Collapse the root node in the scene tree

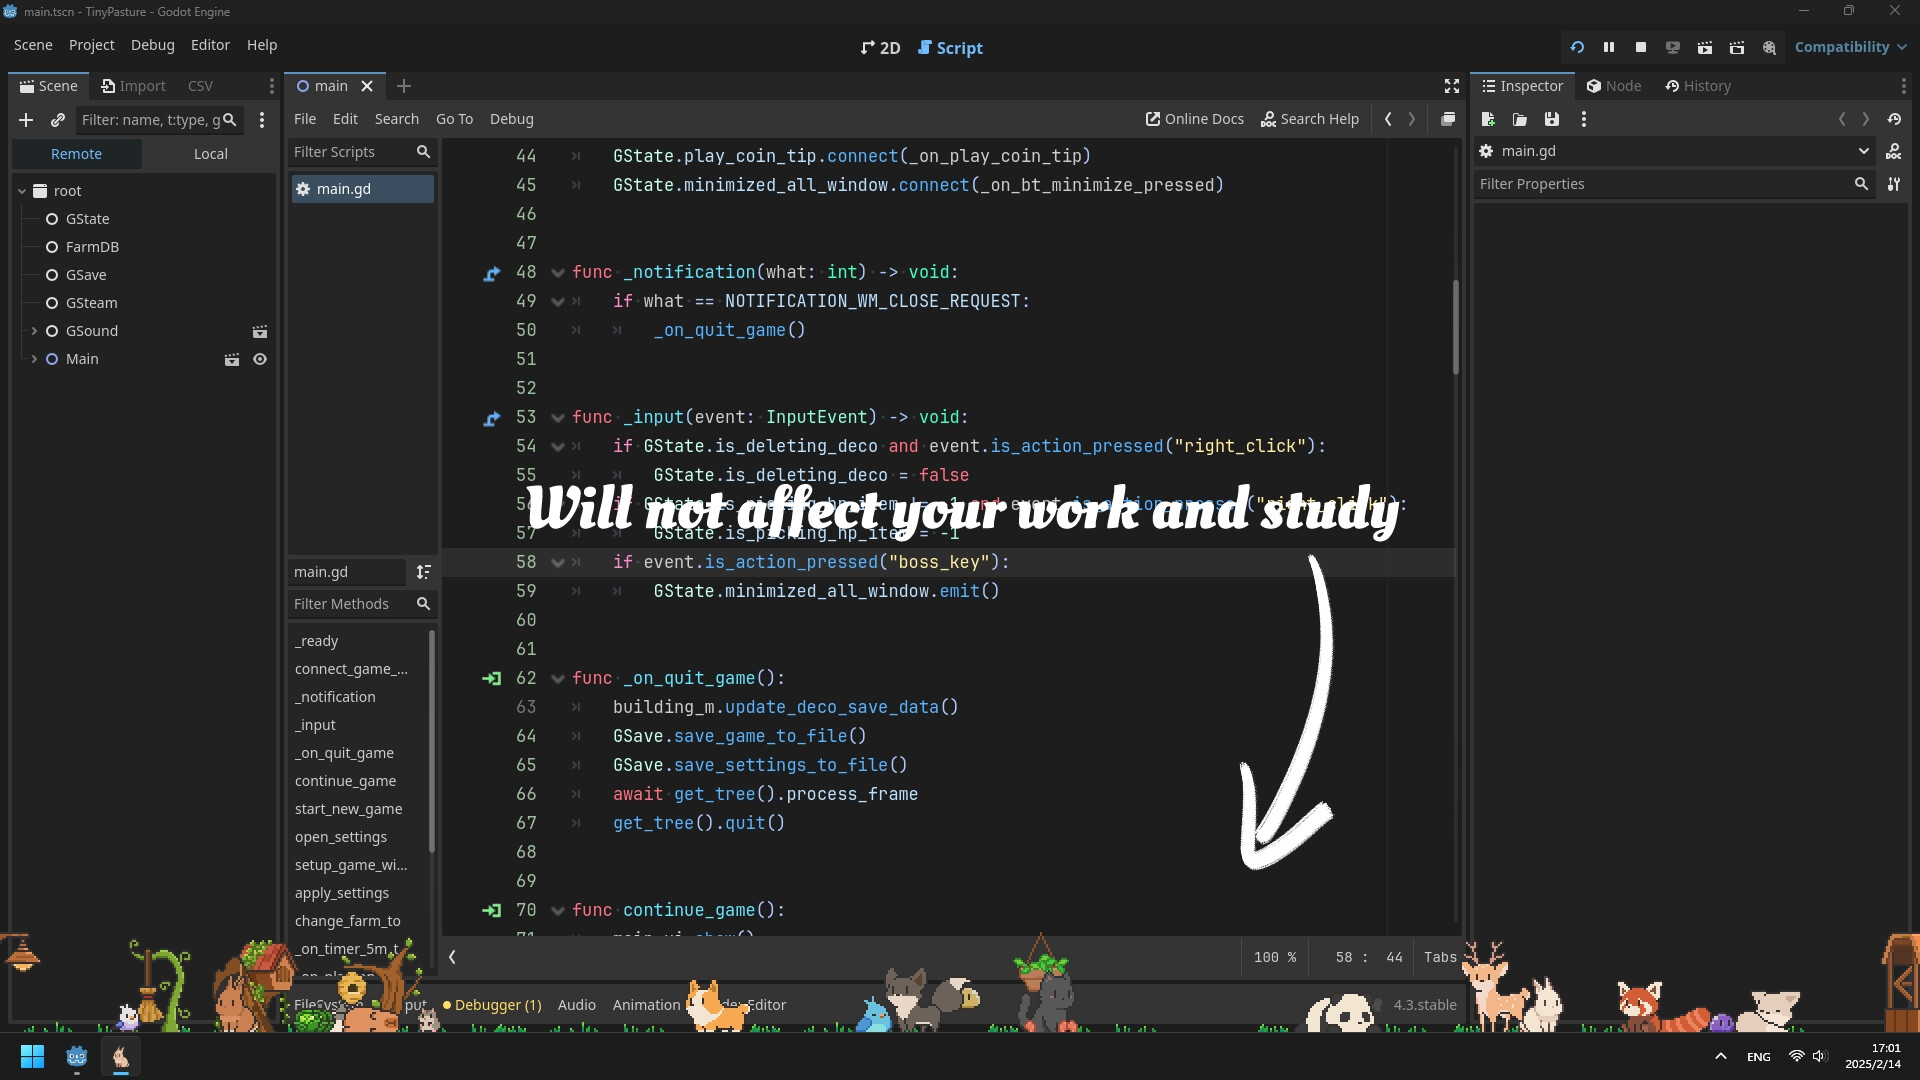(21, 190)
